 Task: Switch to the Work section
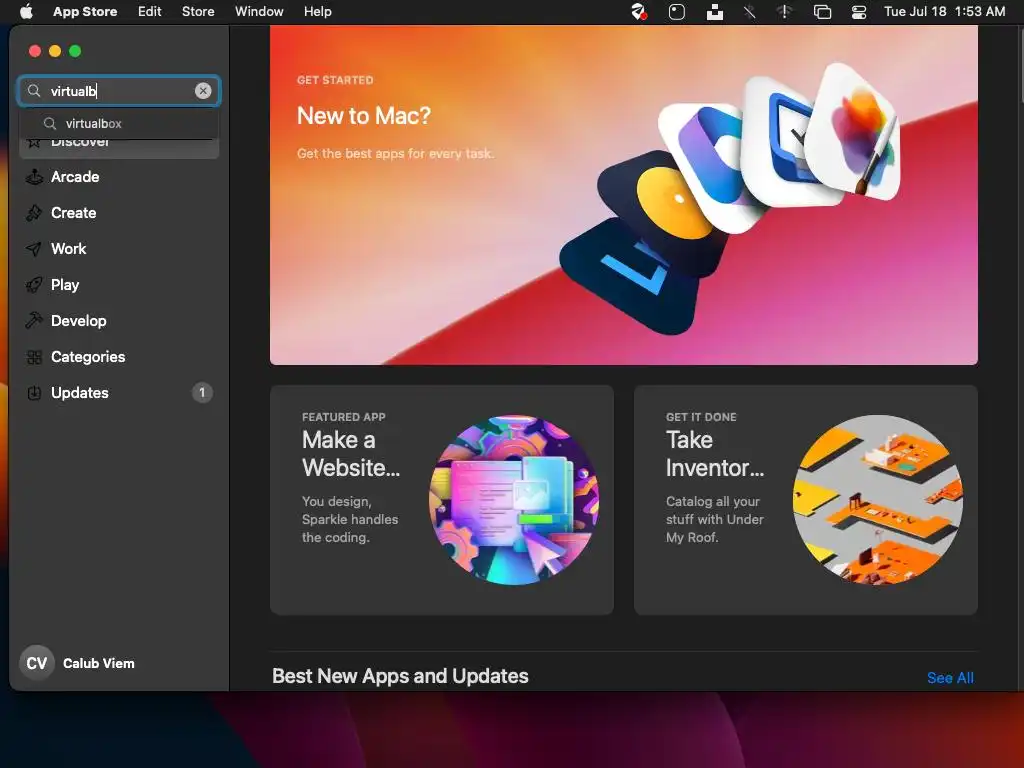coord(119,249)
